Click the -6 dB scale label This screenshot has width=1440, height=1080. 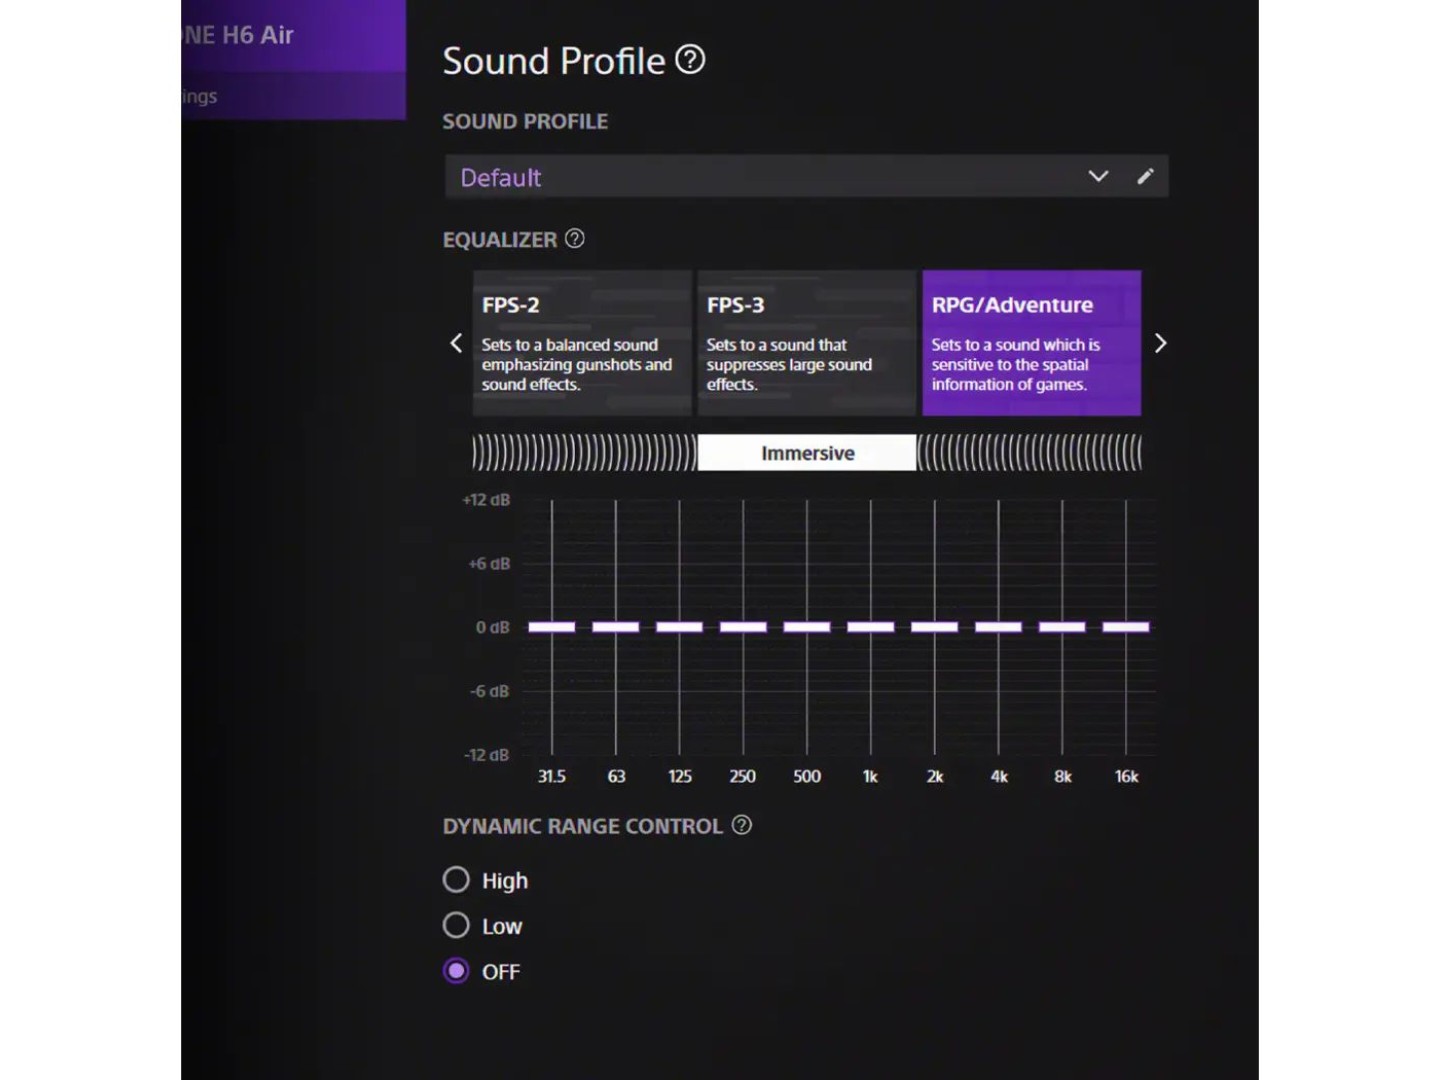(x=489, y=691)
